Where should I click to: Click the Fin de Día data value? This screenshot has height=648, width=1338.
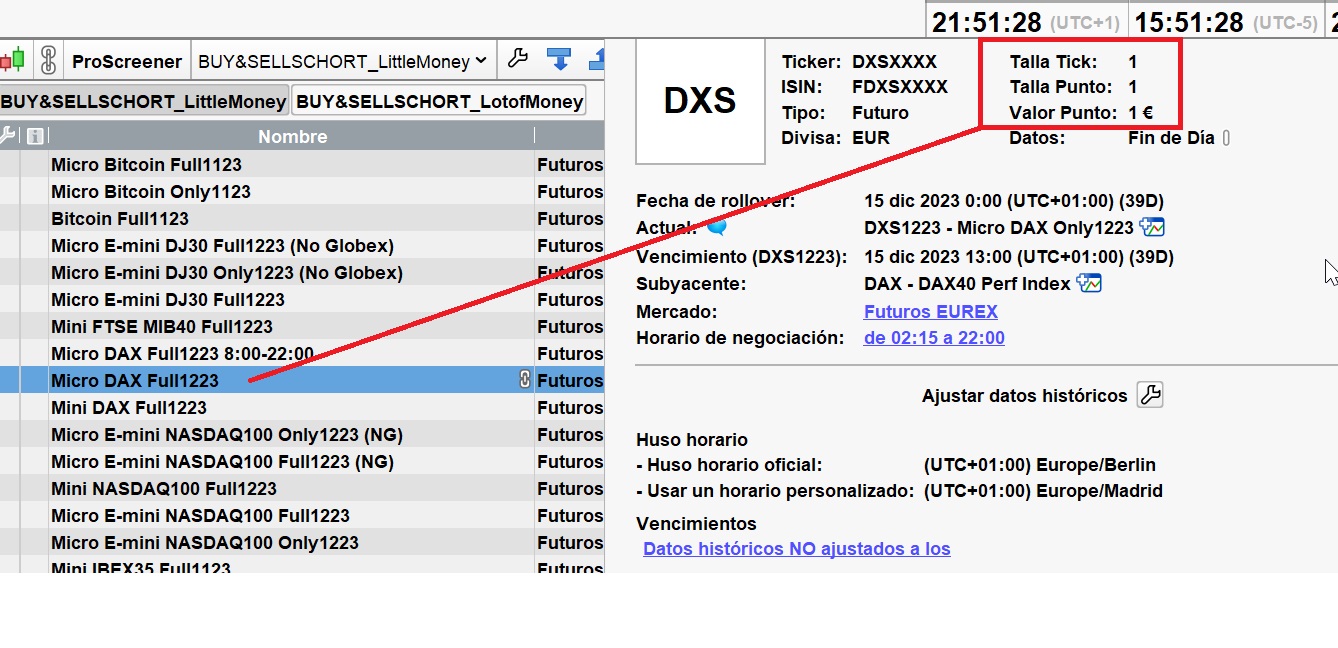click(x=1171, y=138)
